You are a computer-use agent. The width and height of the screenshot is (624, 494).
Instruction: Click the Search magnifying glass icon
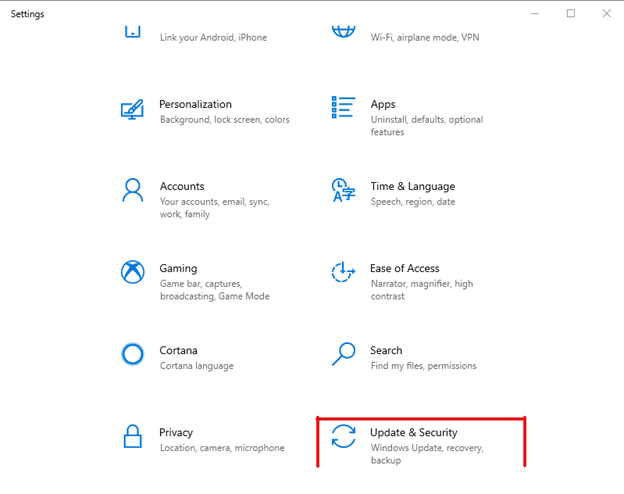(x=343, y=354)
